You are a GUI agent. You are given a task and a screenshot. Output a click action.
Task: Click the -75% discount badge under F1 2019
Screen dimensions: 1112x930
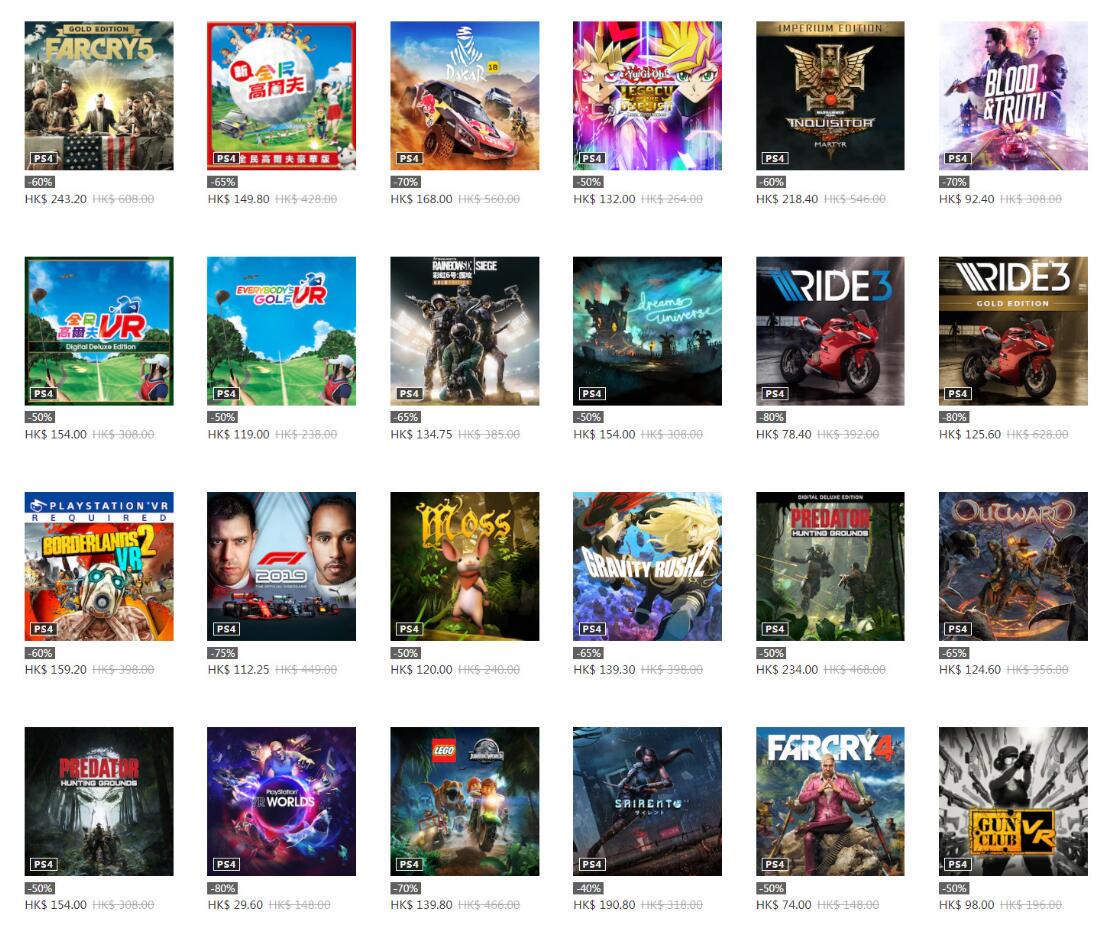pos(222,653)
